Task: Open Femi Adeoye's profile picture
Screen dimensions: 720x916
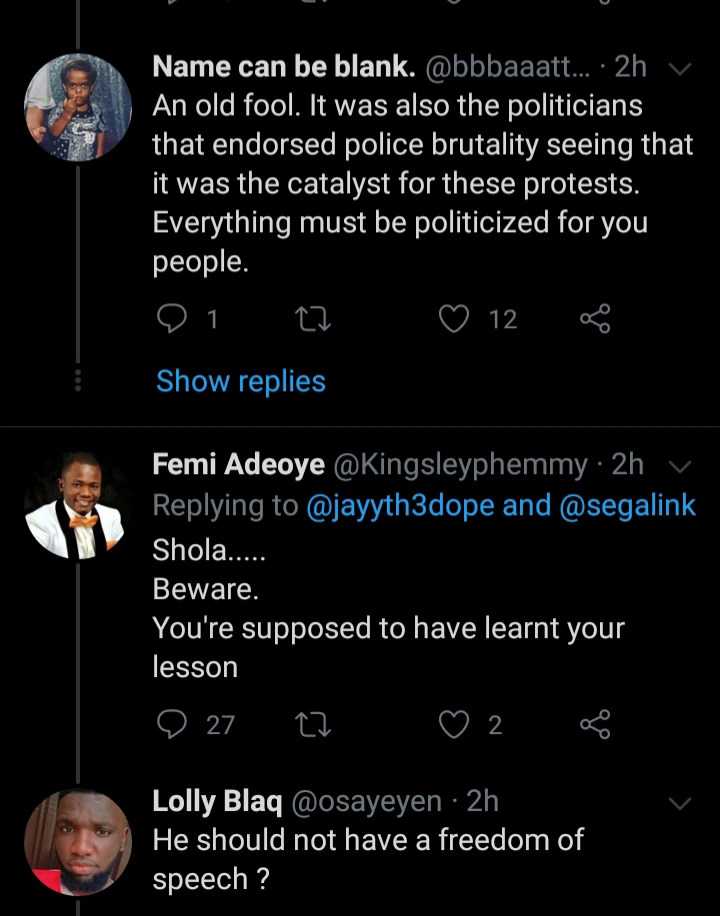Action: [77, 505]
